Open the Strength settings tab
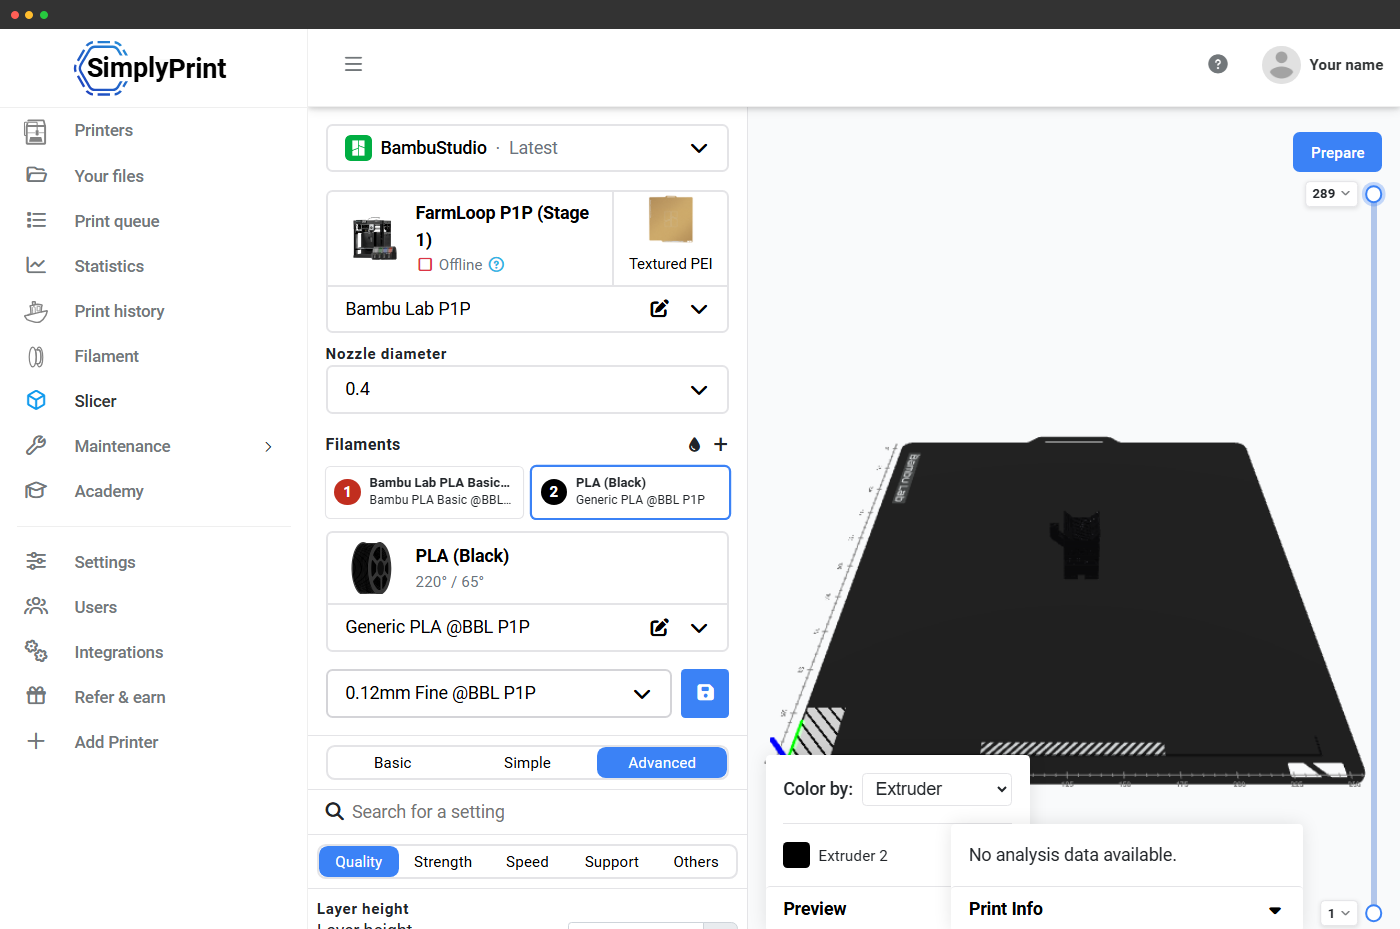This screenshot has width=1400, height=929. point(443,862)
